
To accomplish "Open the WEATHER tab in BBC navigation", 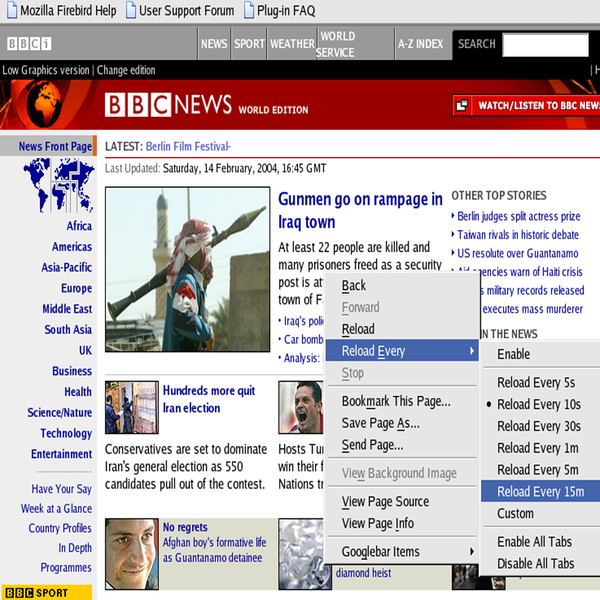I will tap(292, 44).
